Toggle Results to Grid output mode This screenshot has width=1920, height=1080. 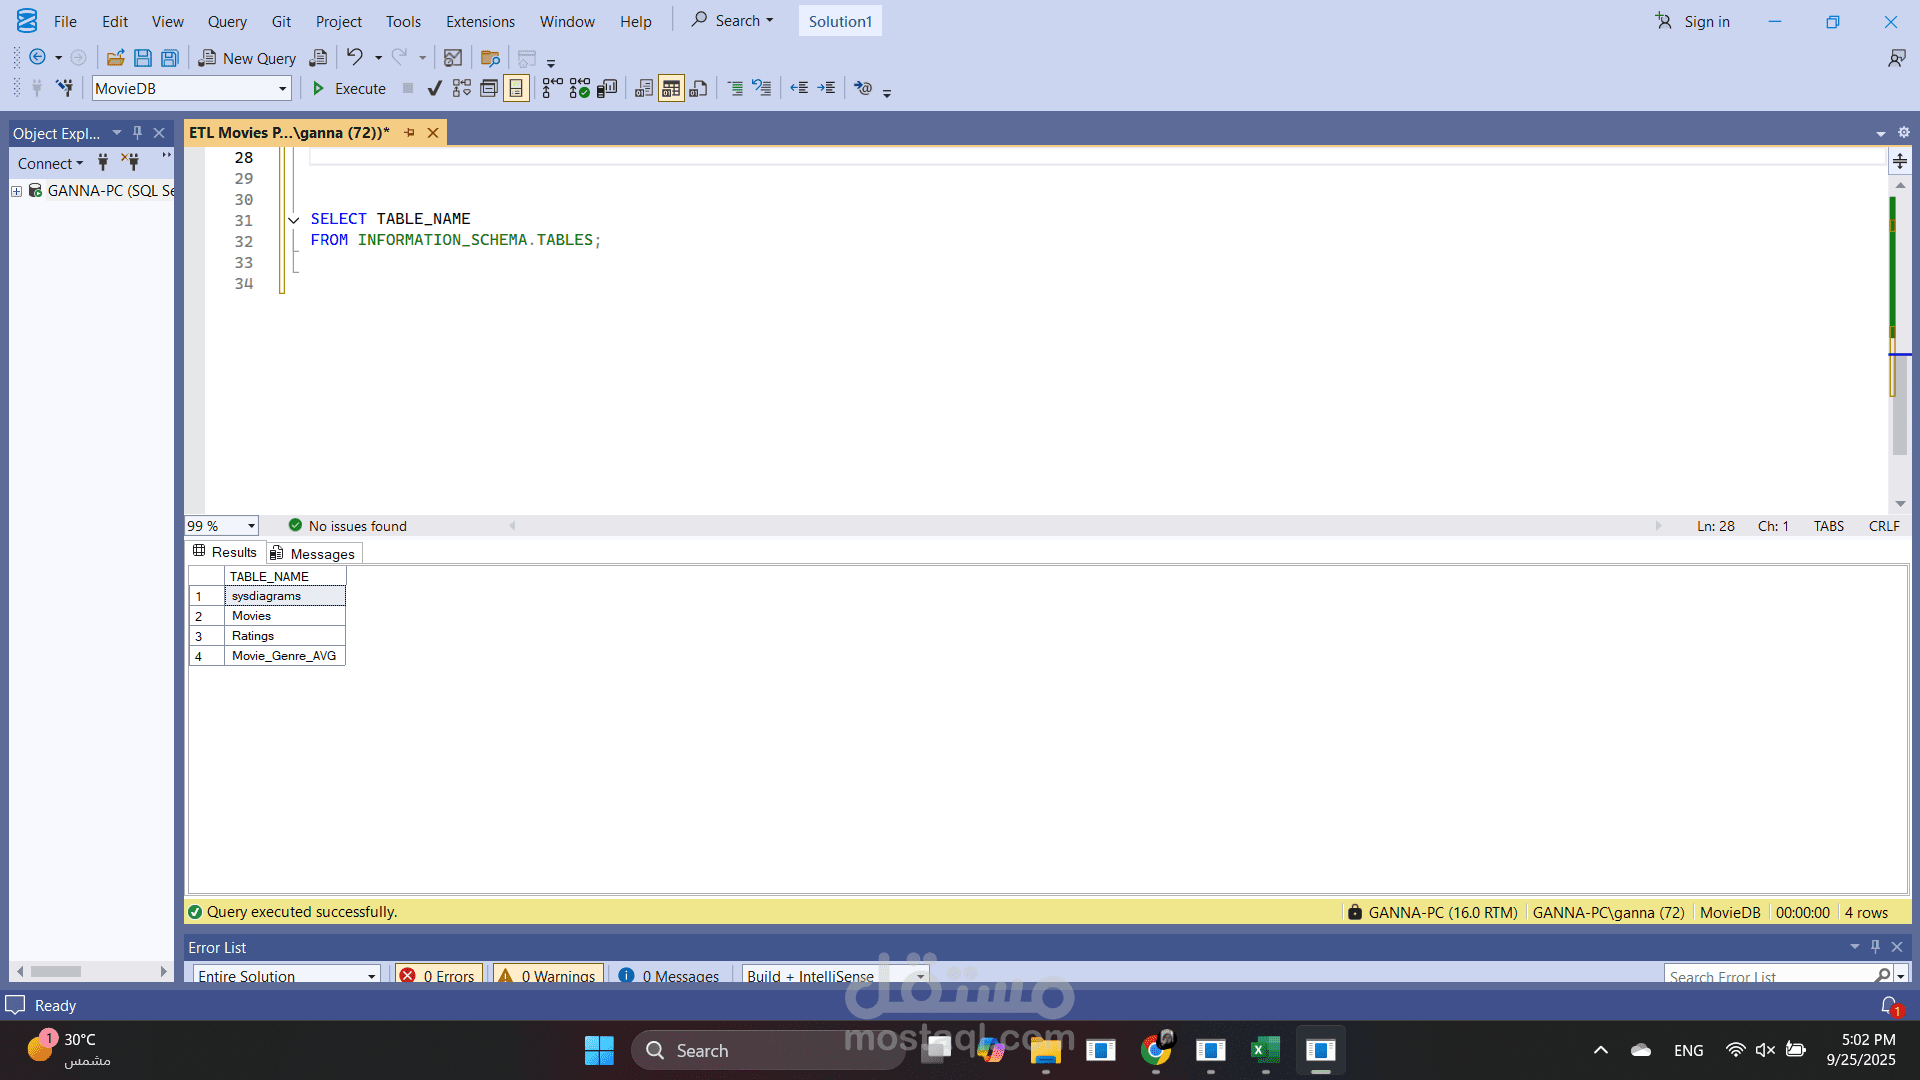point(671,88)
